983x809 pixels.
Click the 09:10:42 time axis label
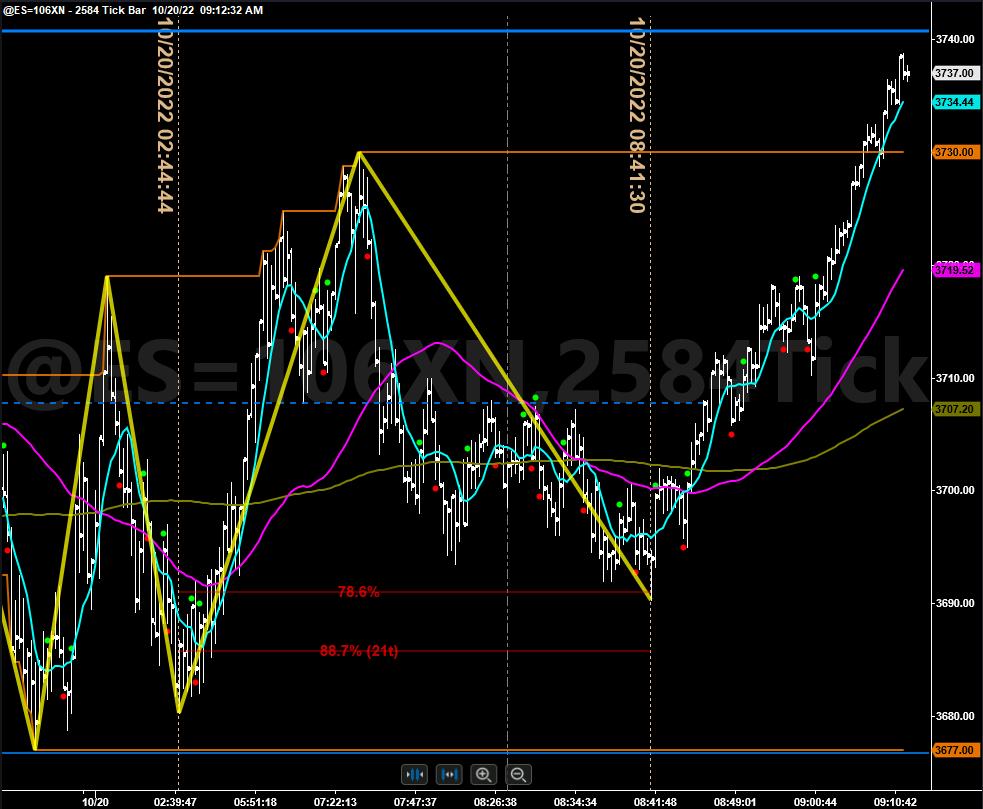click(x=895, y=802)
